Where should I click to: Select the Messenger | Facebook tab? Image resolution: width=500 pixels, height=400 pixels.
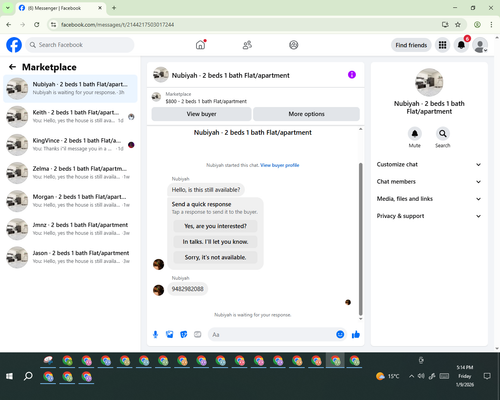(60, 8)
